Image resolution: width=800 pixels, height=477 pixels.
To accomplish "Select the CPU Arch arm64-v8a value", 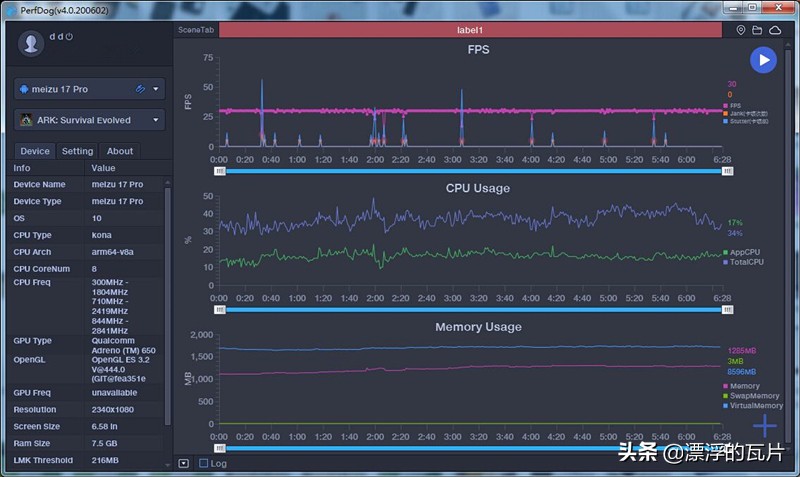I will click(112, 252).
